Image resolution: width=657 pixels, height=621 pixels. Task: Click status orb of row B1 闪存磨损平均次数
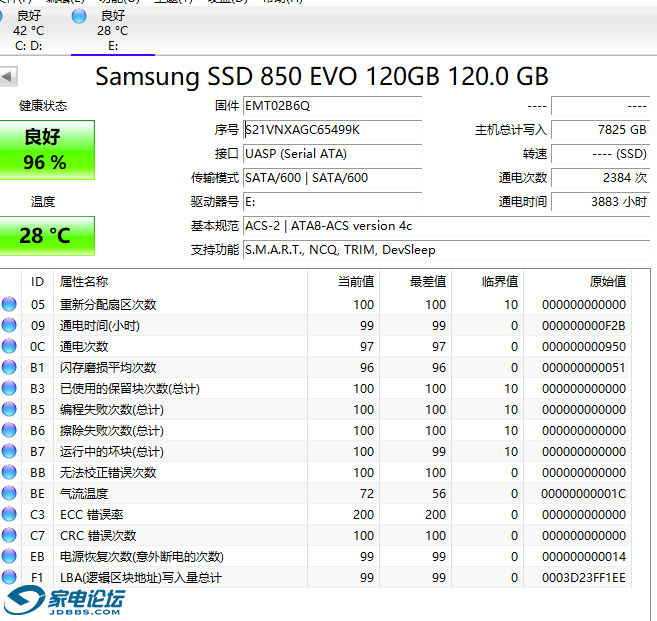pyautogui.click(x=9, y=367)
